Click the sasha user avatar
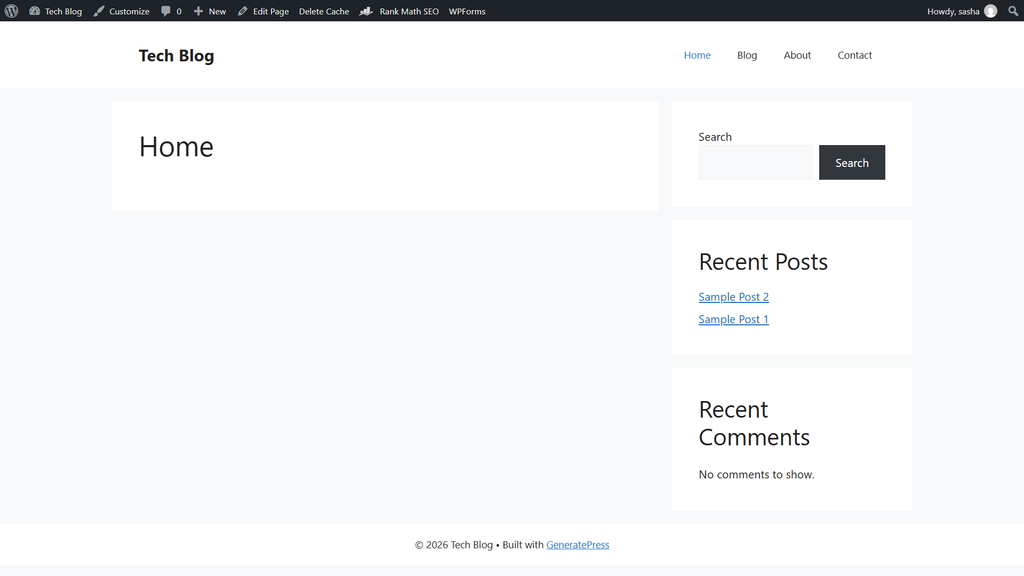Screen dimensions: 1024x576 coord(991,11)
